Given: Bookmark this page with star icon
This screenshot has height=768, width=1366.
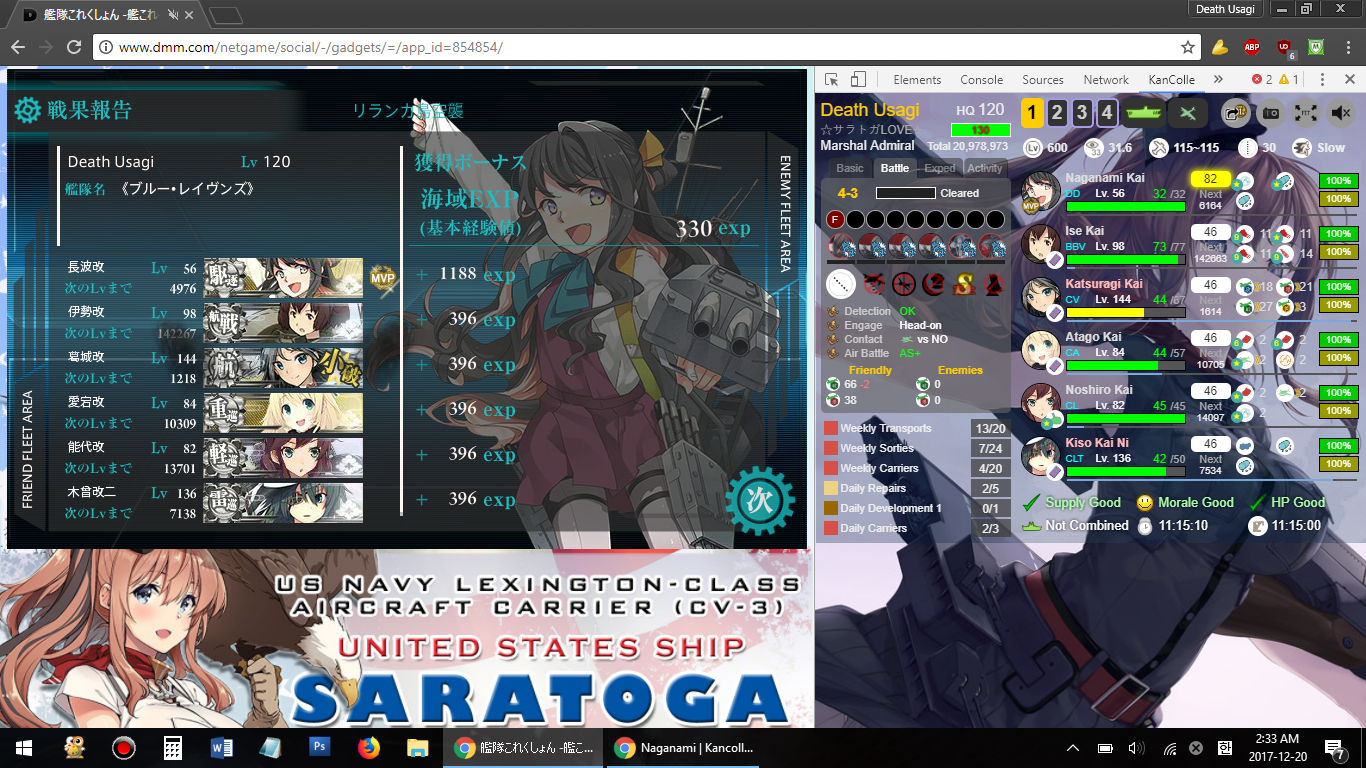Looking at the screenshot, I should (x=1188, y=47).
